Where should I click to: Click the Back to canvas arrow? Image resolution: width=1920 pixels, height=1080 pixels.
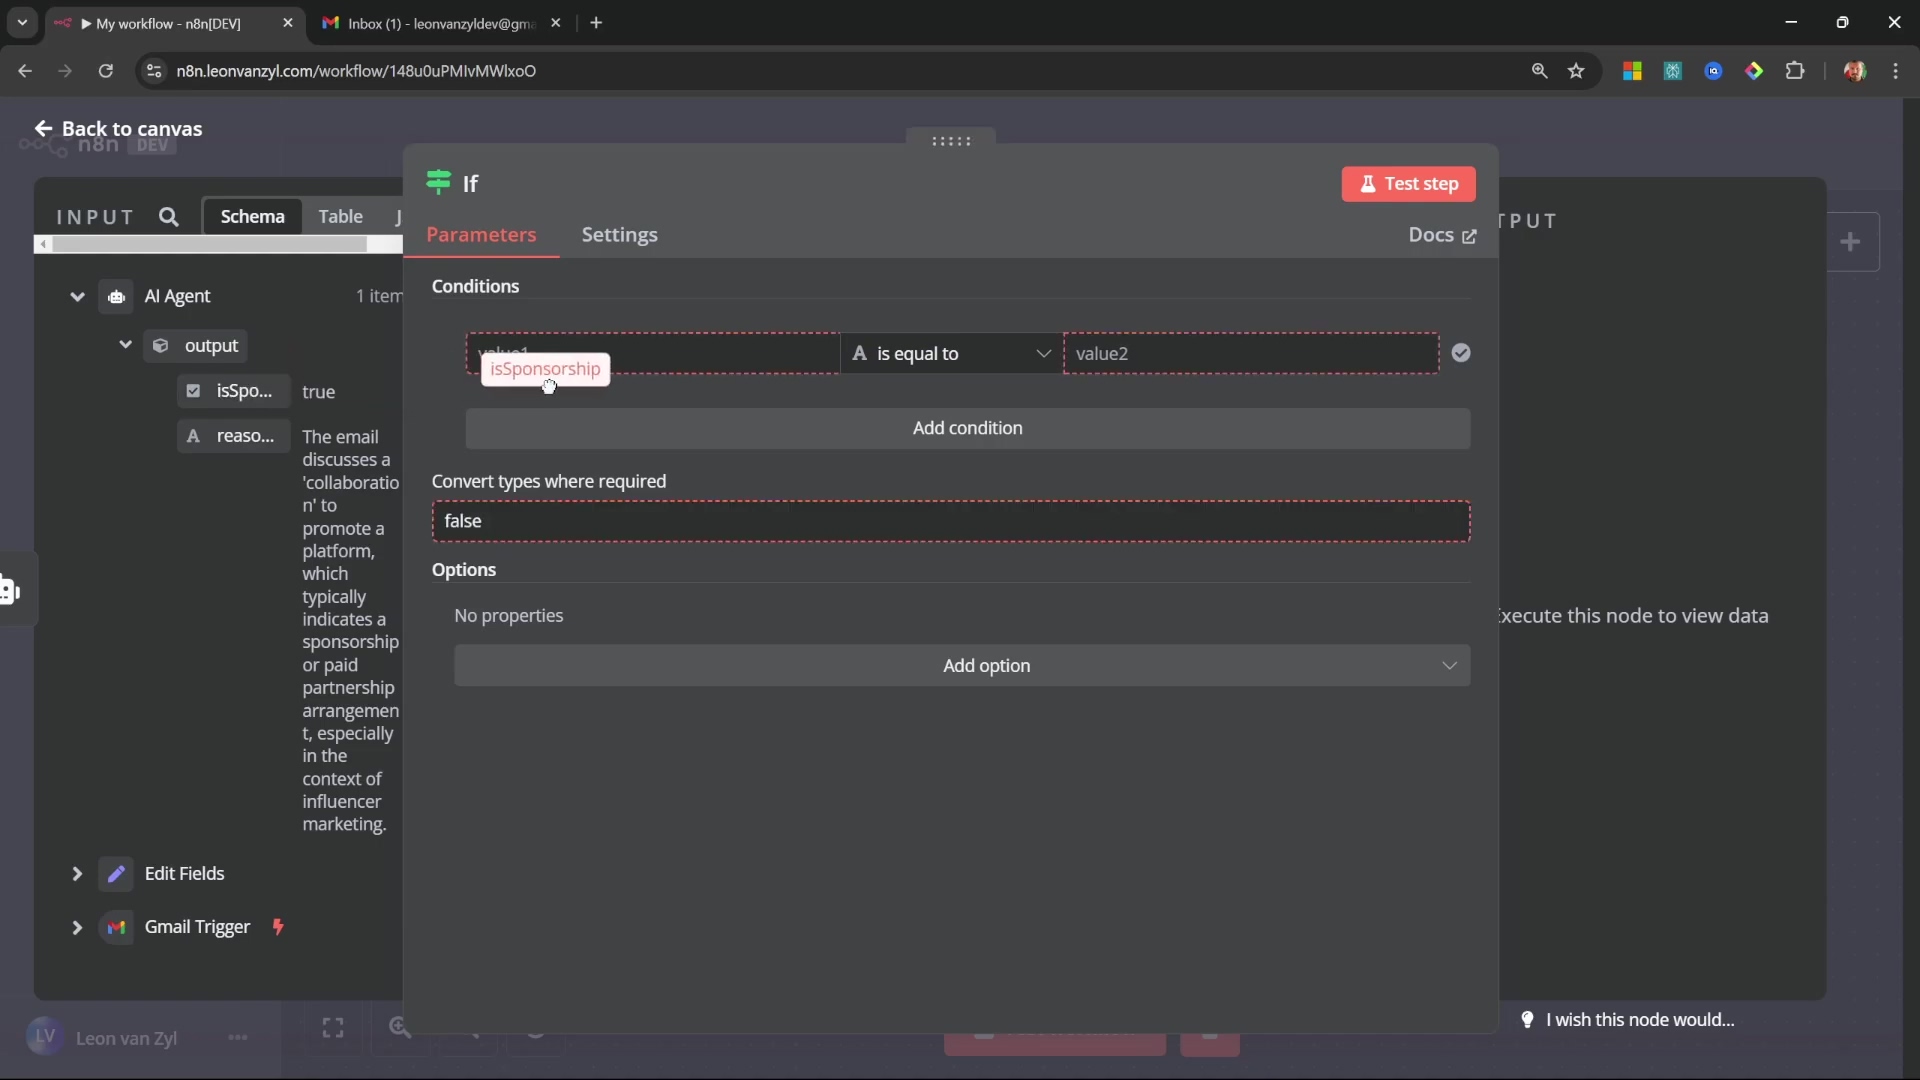coord(43,129)
